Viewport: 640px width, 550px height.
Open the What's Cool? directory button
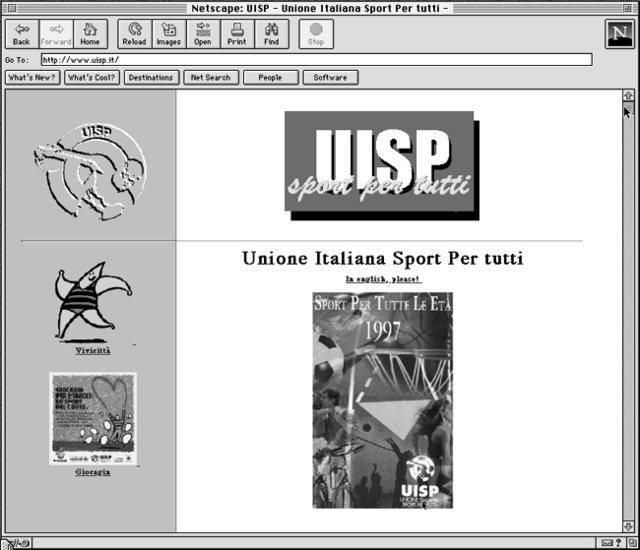coord(92,78)
